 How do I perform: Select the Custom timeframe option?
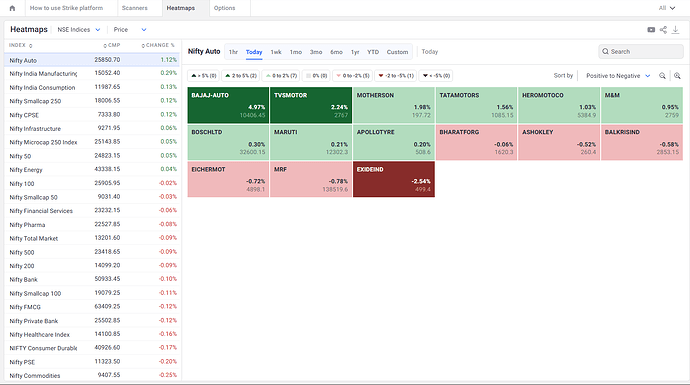(397, 52)
